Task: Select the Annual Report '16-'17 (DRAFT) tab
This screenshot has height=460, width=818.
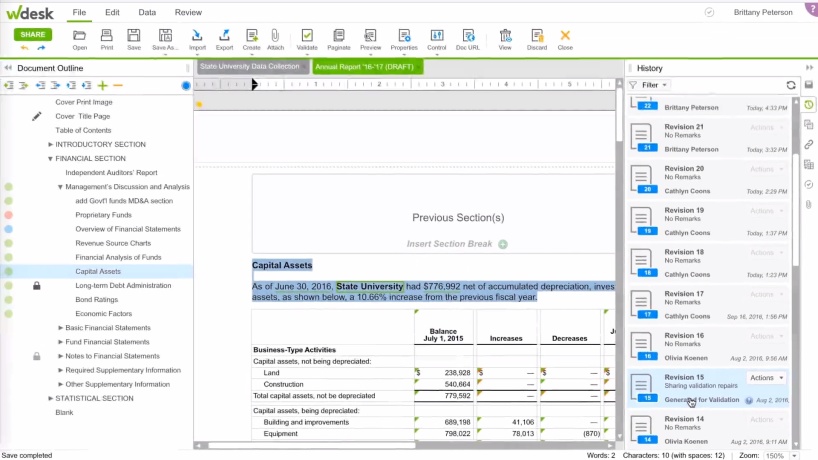Action: [368, 67]
